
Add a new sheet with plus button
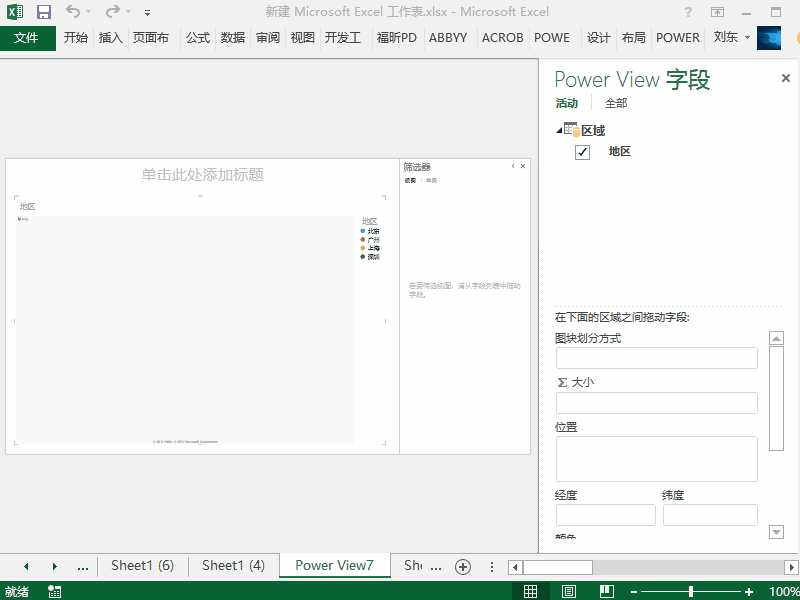[463, 567]
